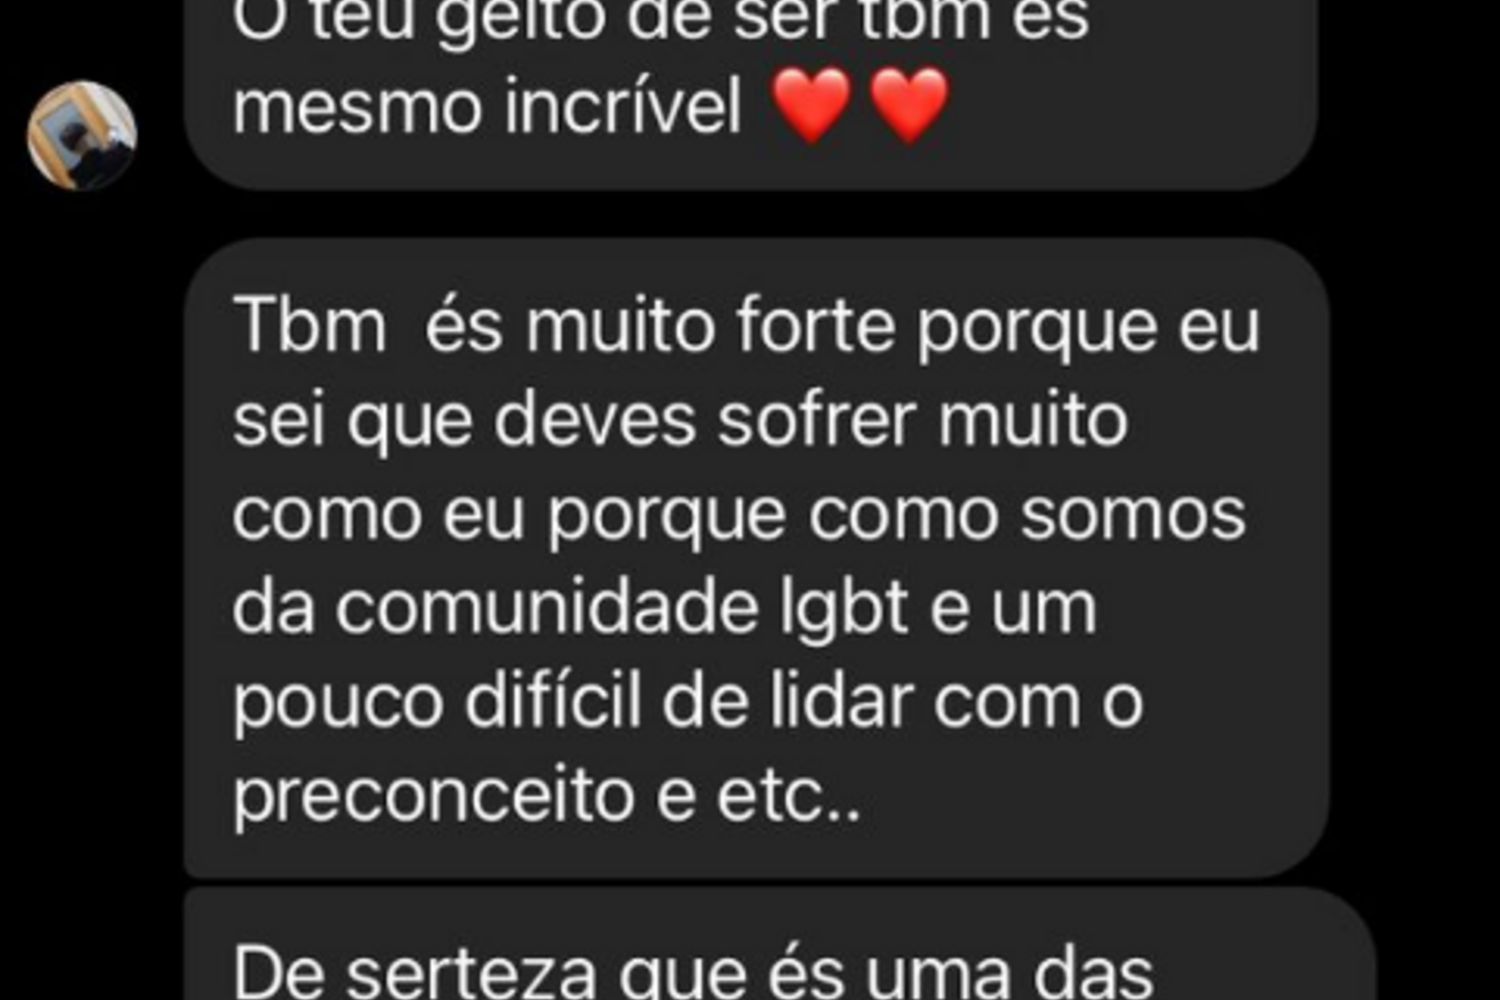Tap the second red heart emoji
1500x1000 pixels.
tap(908, 105)
